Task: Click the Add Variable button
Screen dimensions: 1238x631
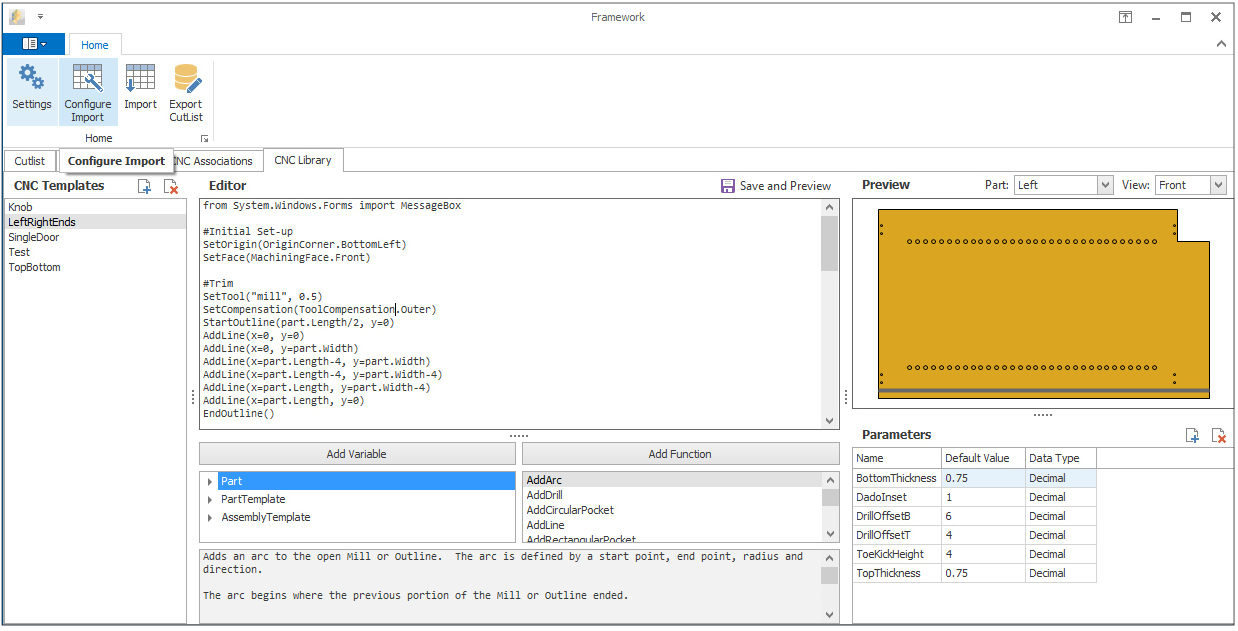Action: [356, 454]
